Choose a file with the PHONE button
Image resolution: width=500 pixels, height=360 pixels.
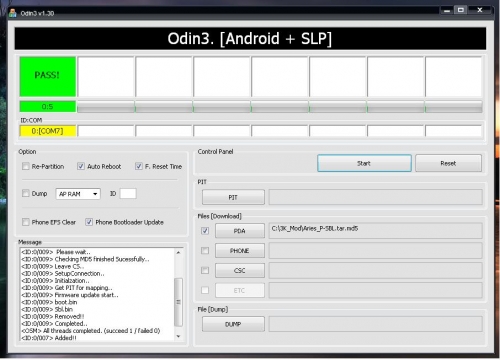240,251
